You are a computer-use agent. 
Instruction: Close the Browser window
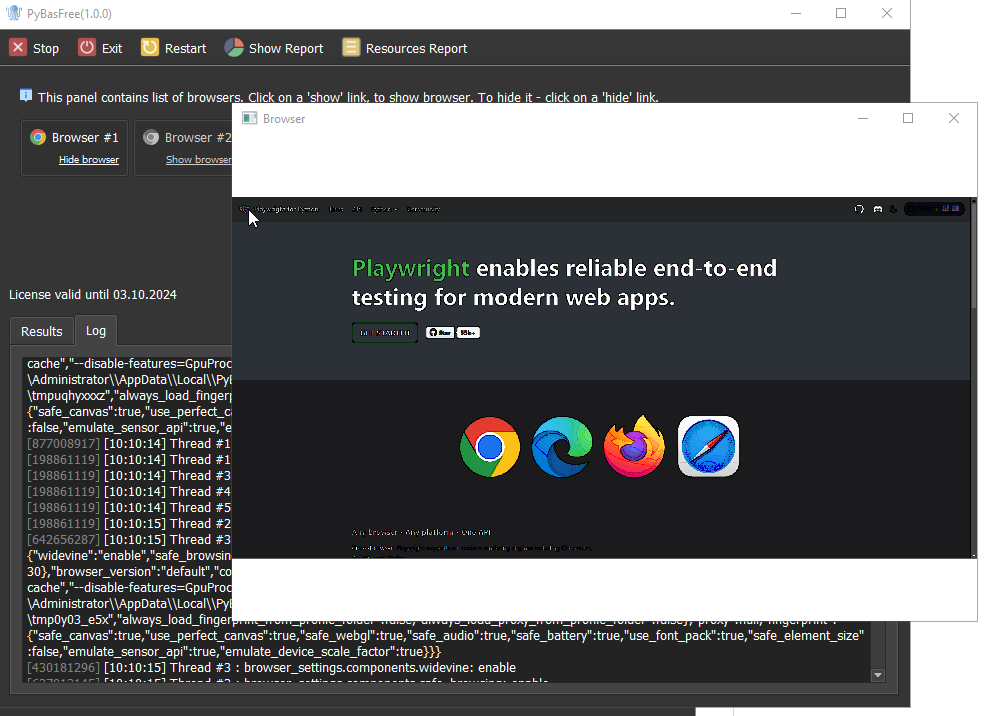click(954, 118)
